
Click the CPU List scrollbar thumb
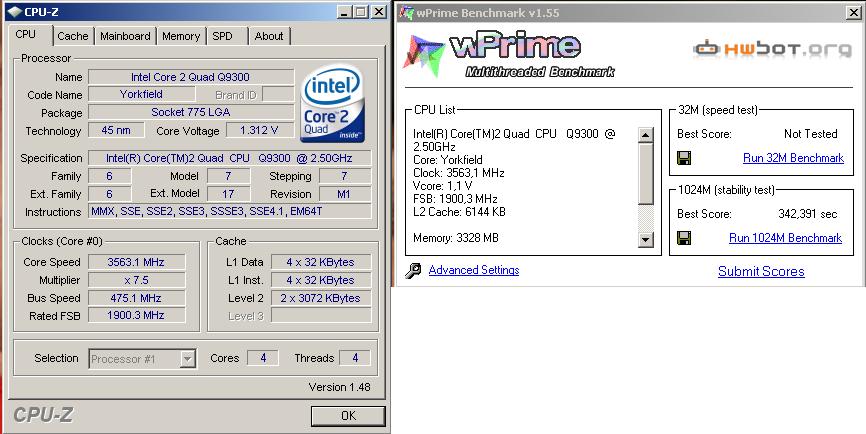pos(646,173)
